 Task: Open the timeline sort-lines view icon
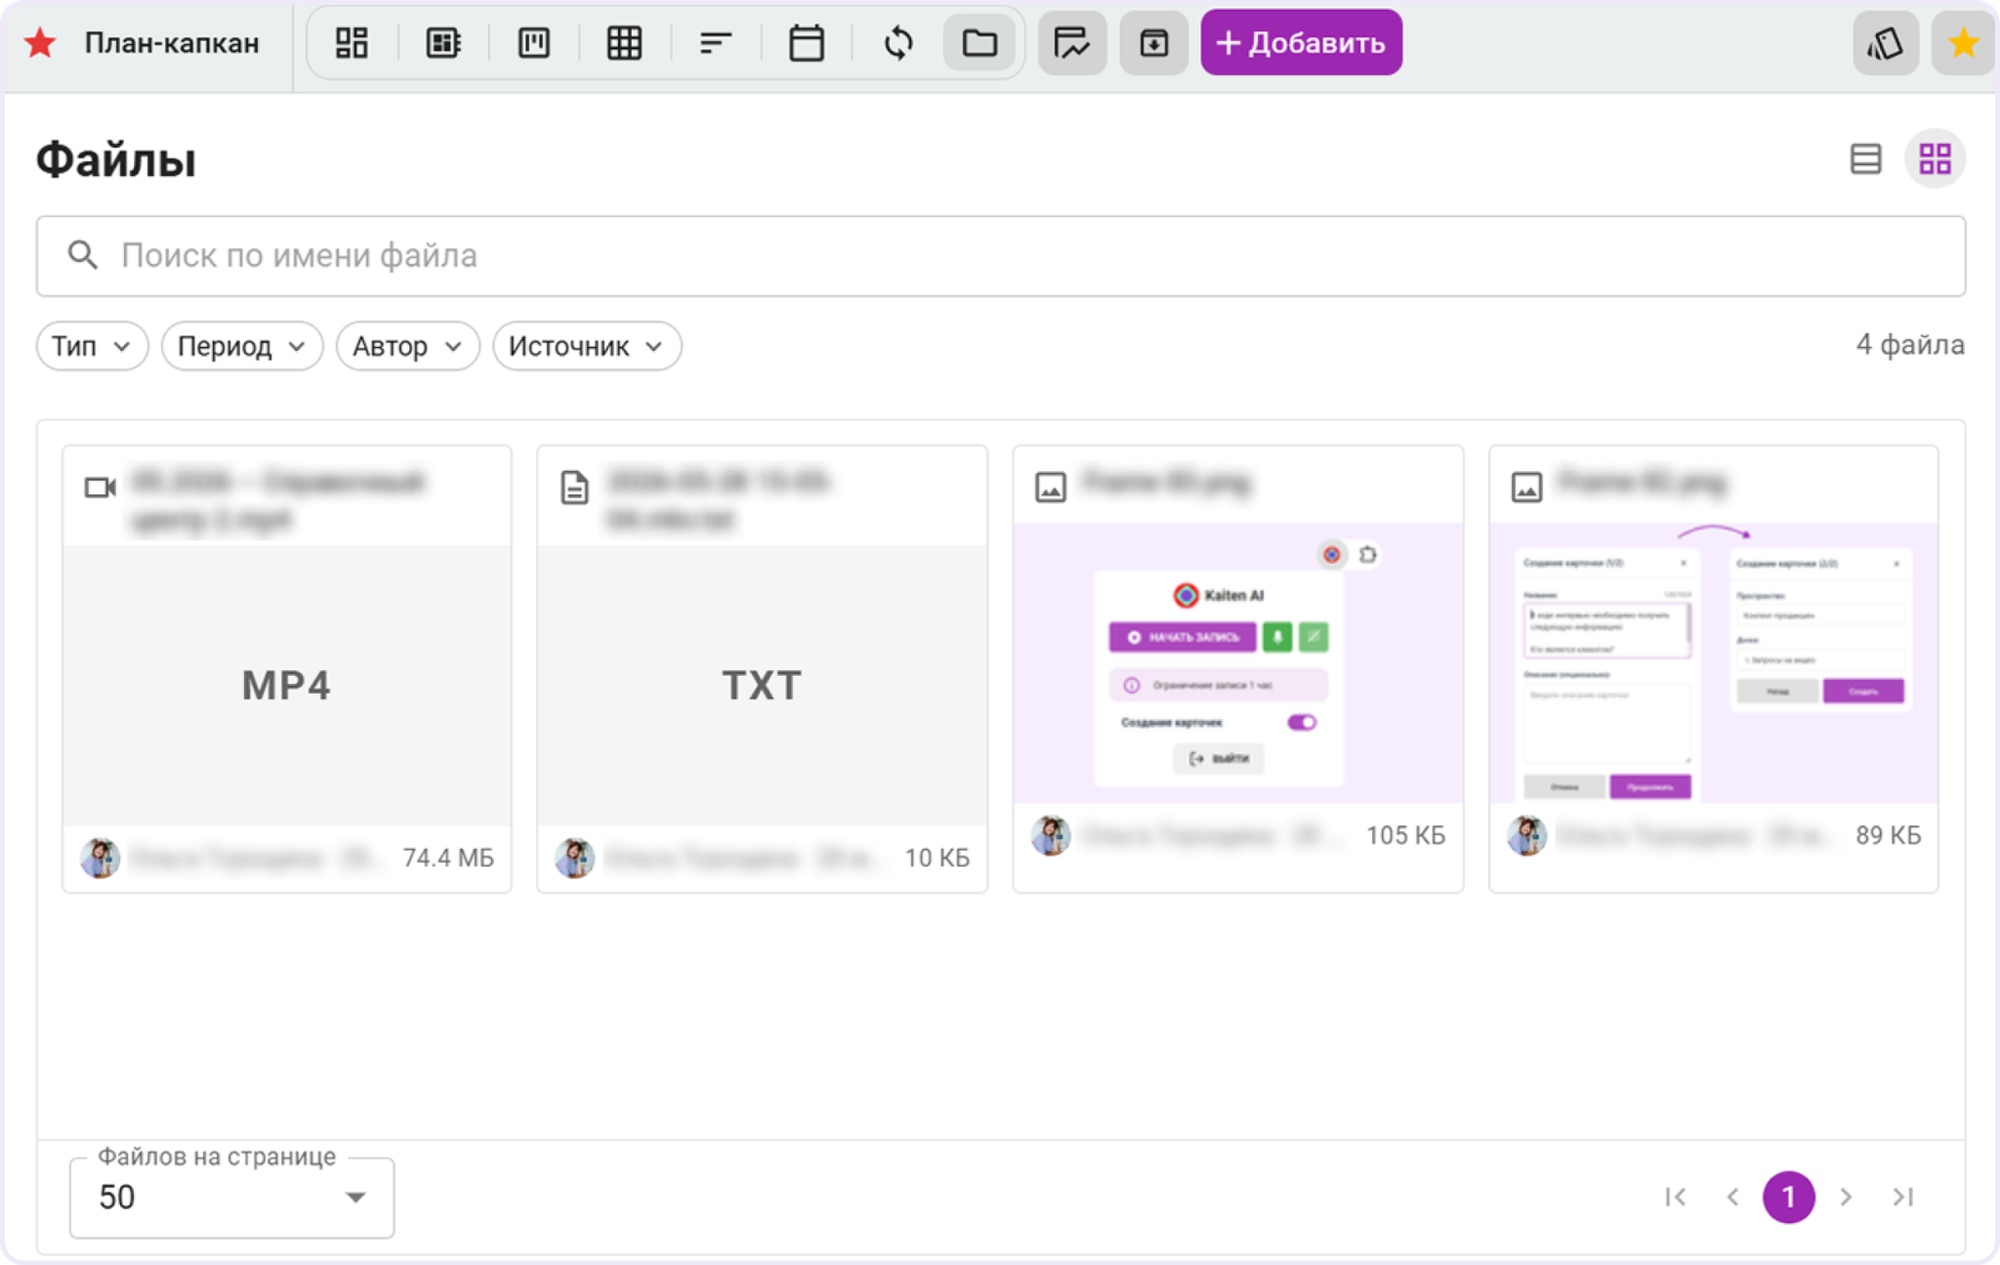coord(715,43)
